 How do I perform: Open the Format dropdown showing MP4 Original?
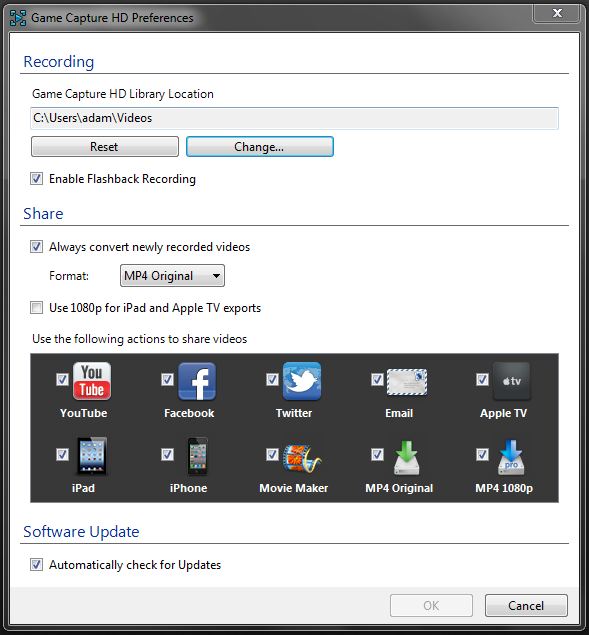pos(172,276)
